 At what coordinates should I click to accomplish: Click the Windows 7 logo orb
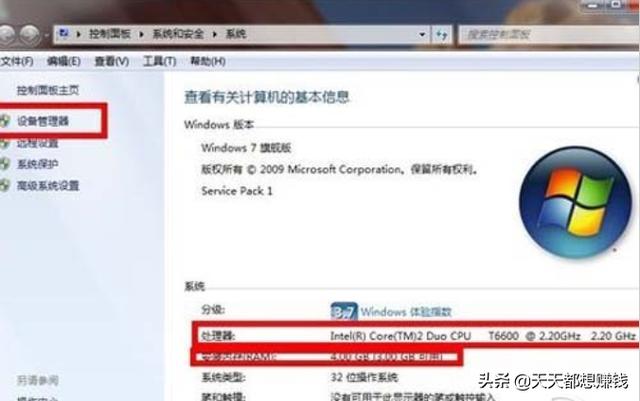tap(576, 203)
